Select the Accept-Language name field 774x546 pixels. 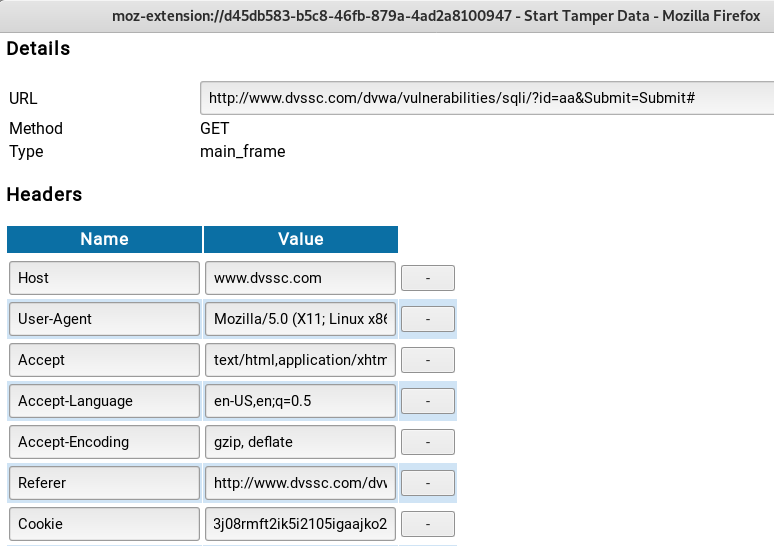[104, 401]
